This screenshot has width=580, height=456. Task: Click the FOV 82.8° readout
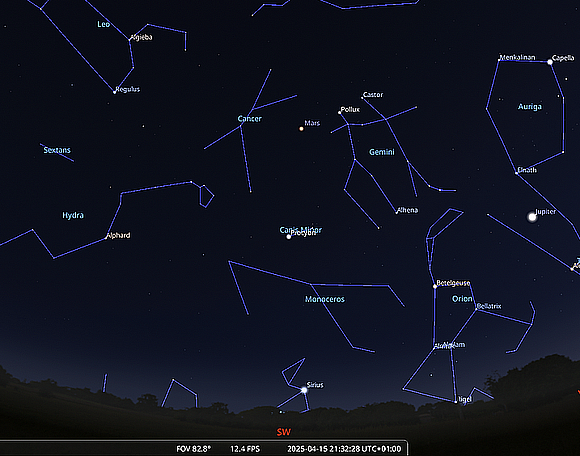click(x=193, y=449)
